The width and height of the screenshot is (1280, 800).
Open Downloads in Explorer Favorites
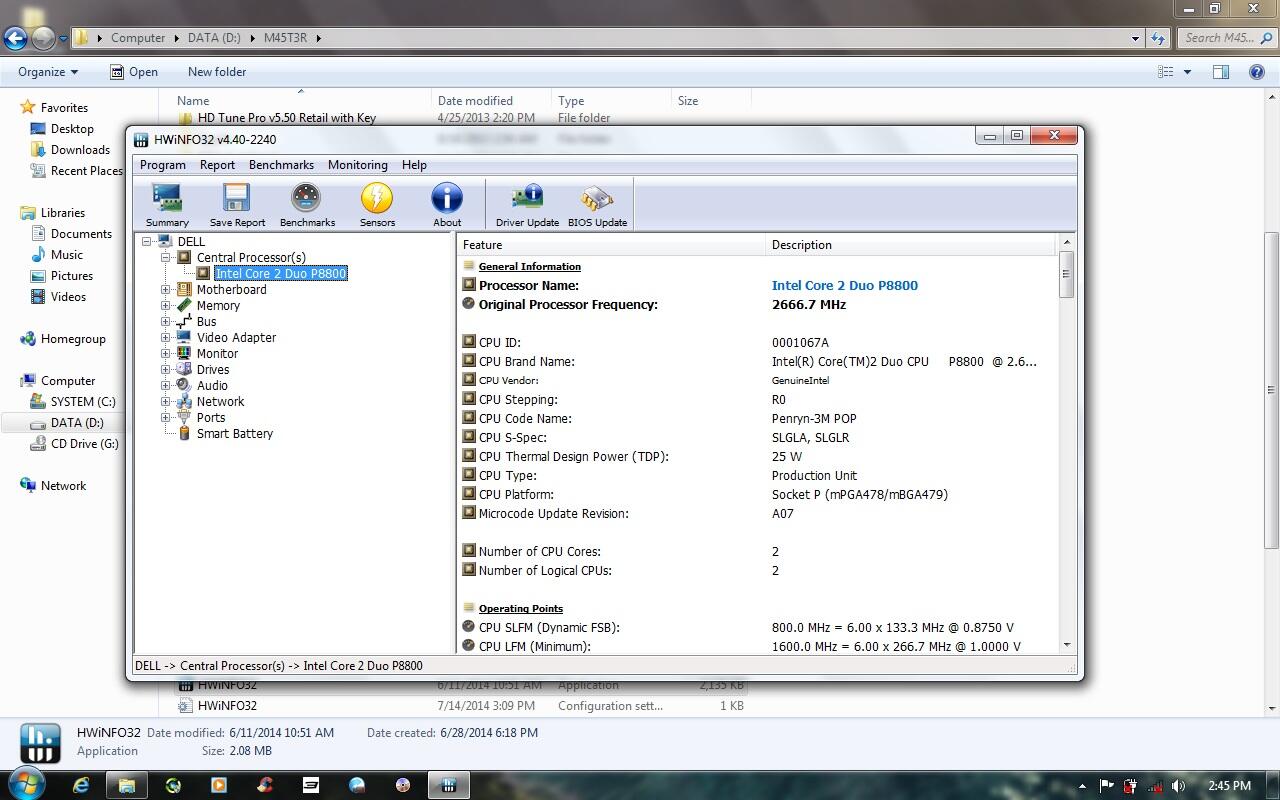[x=80, y=149]
